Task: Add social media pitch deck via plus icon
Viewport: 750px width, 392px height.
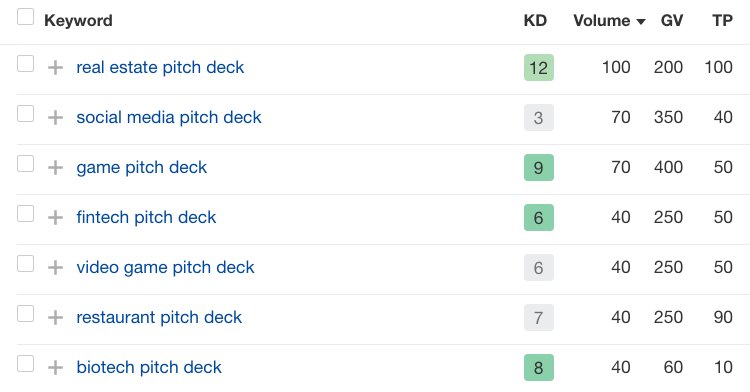Action: click(x=55, y=118)
